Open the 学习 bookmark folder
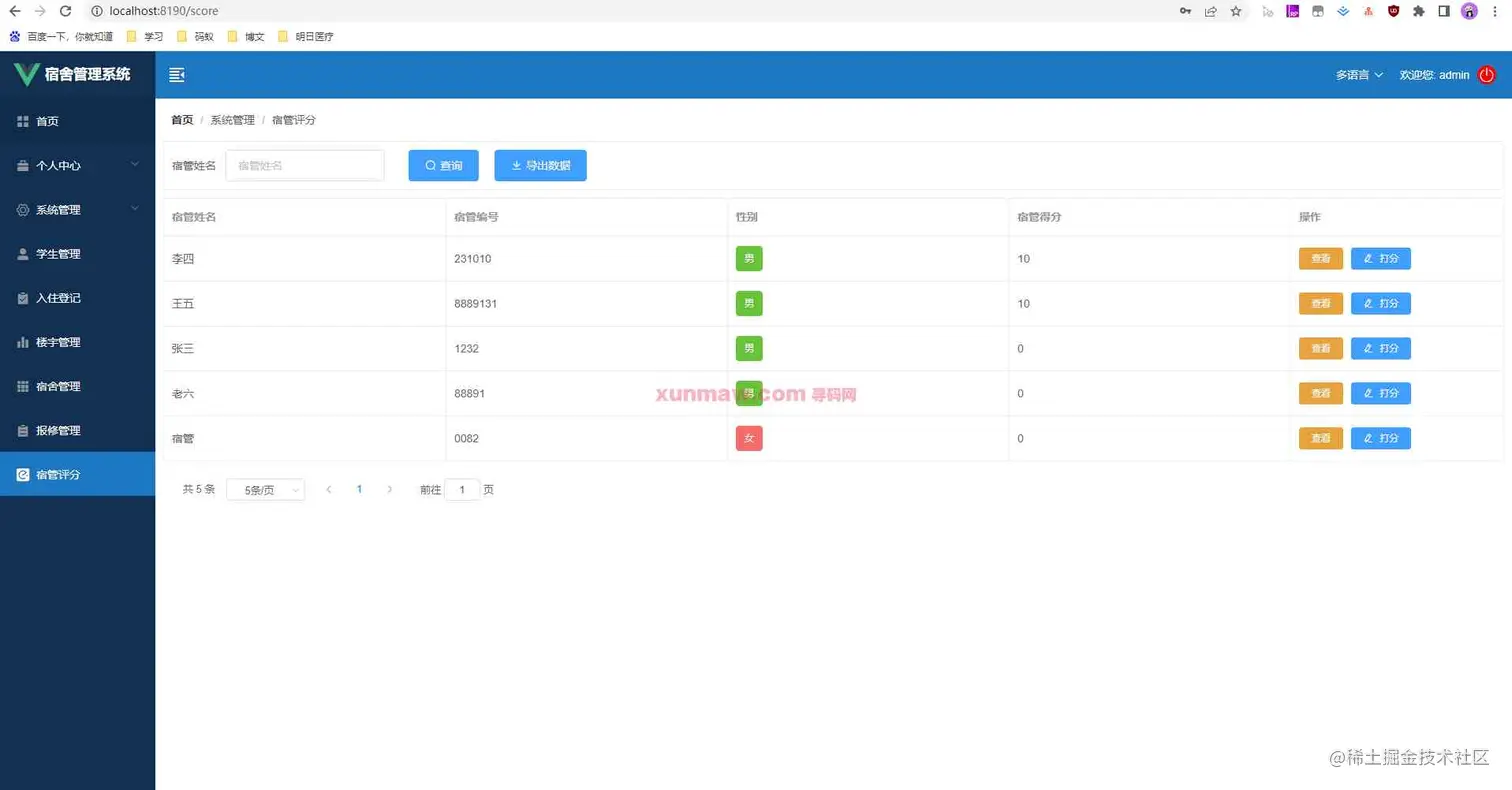Screen dimensions: 1512x790 click(x=145, y=36)
